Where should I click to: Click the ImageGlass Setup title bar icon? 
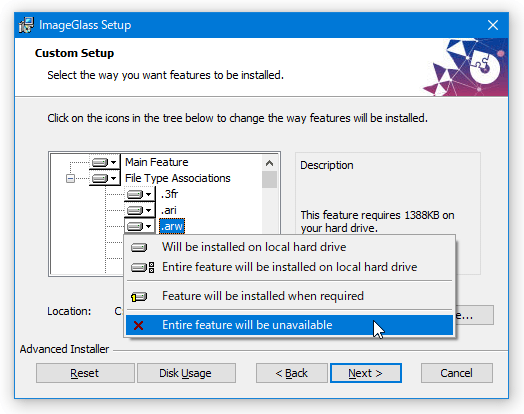(26, 25)
